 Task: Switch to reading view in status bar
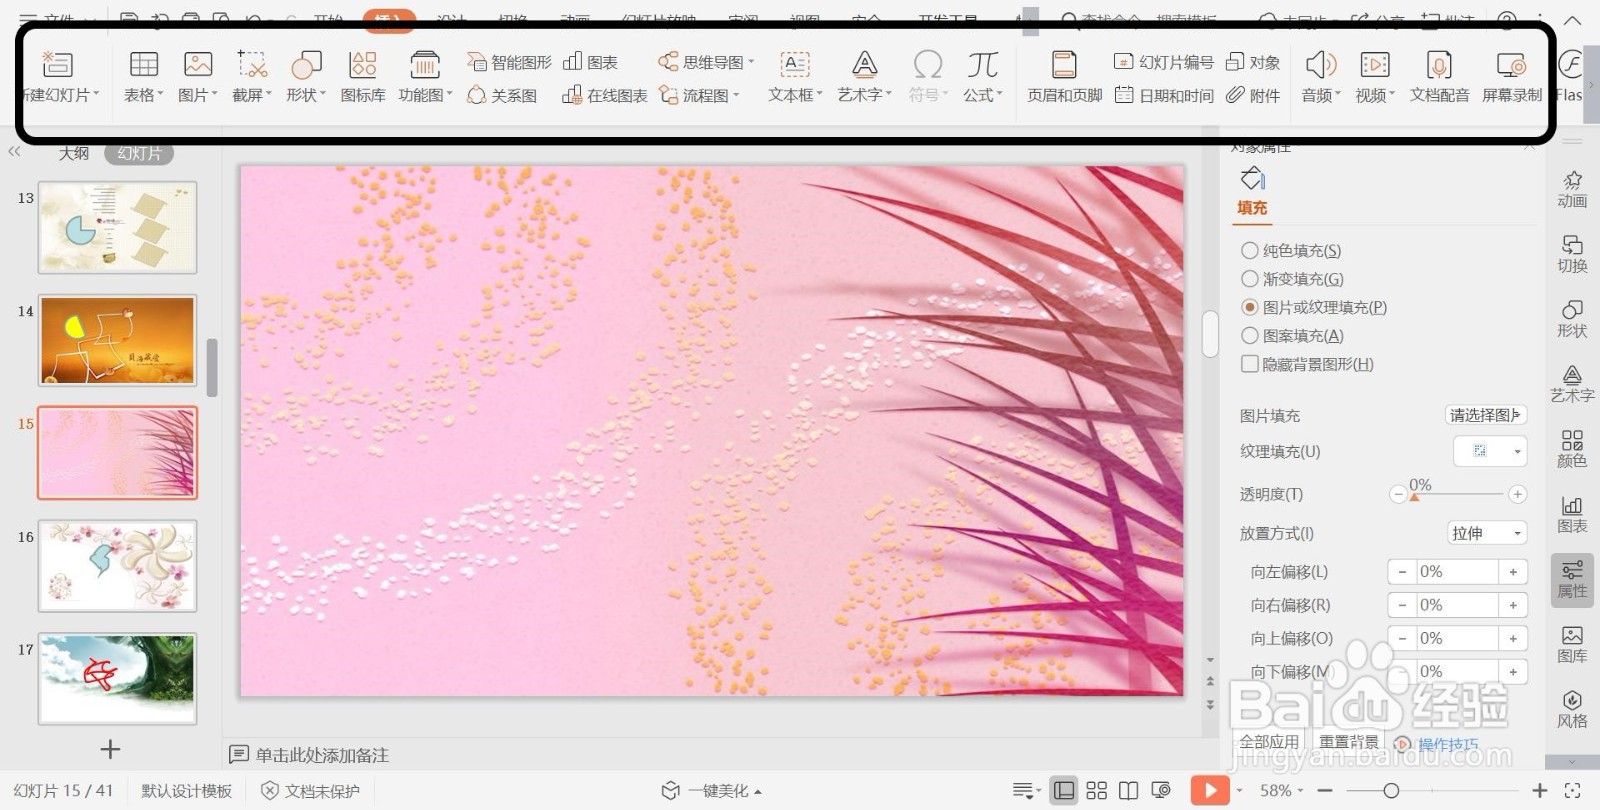pos(1129,791)
